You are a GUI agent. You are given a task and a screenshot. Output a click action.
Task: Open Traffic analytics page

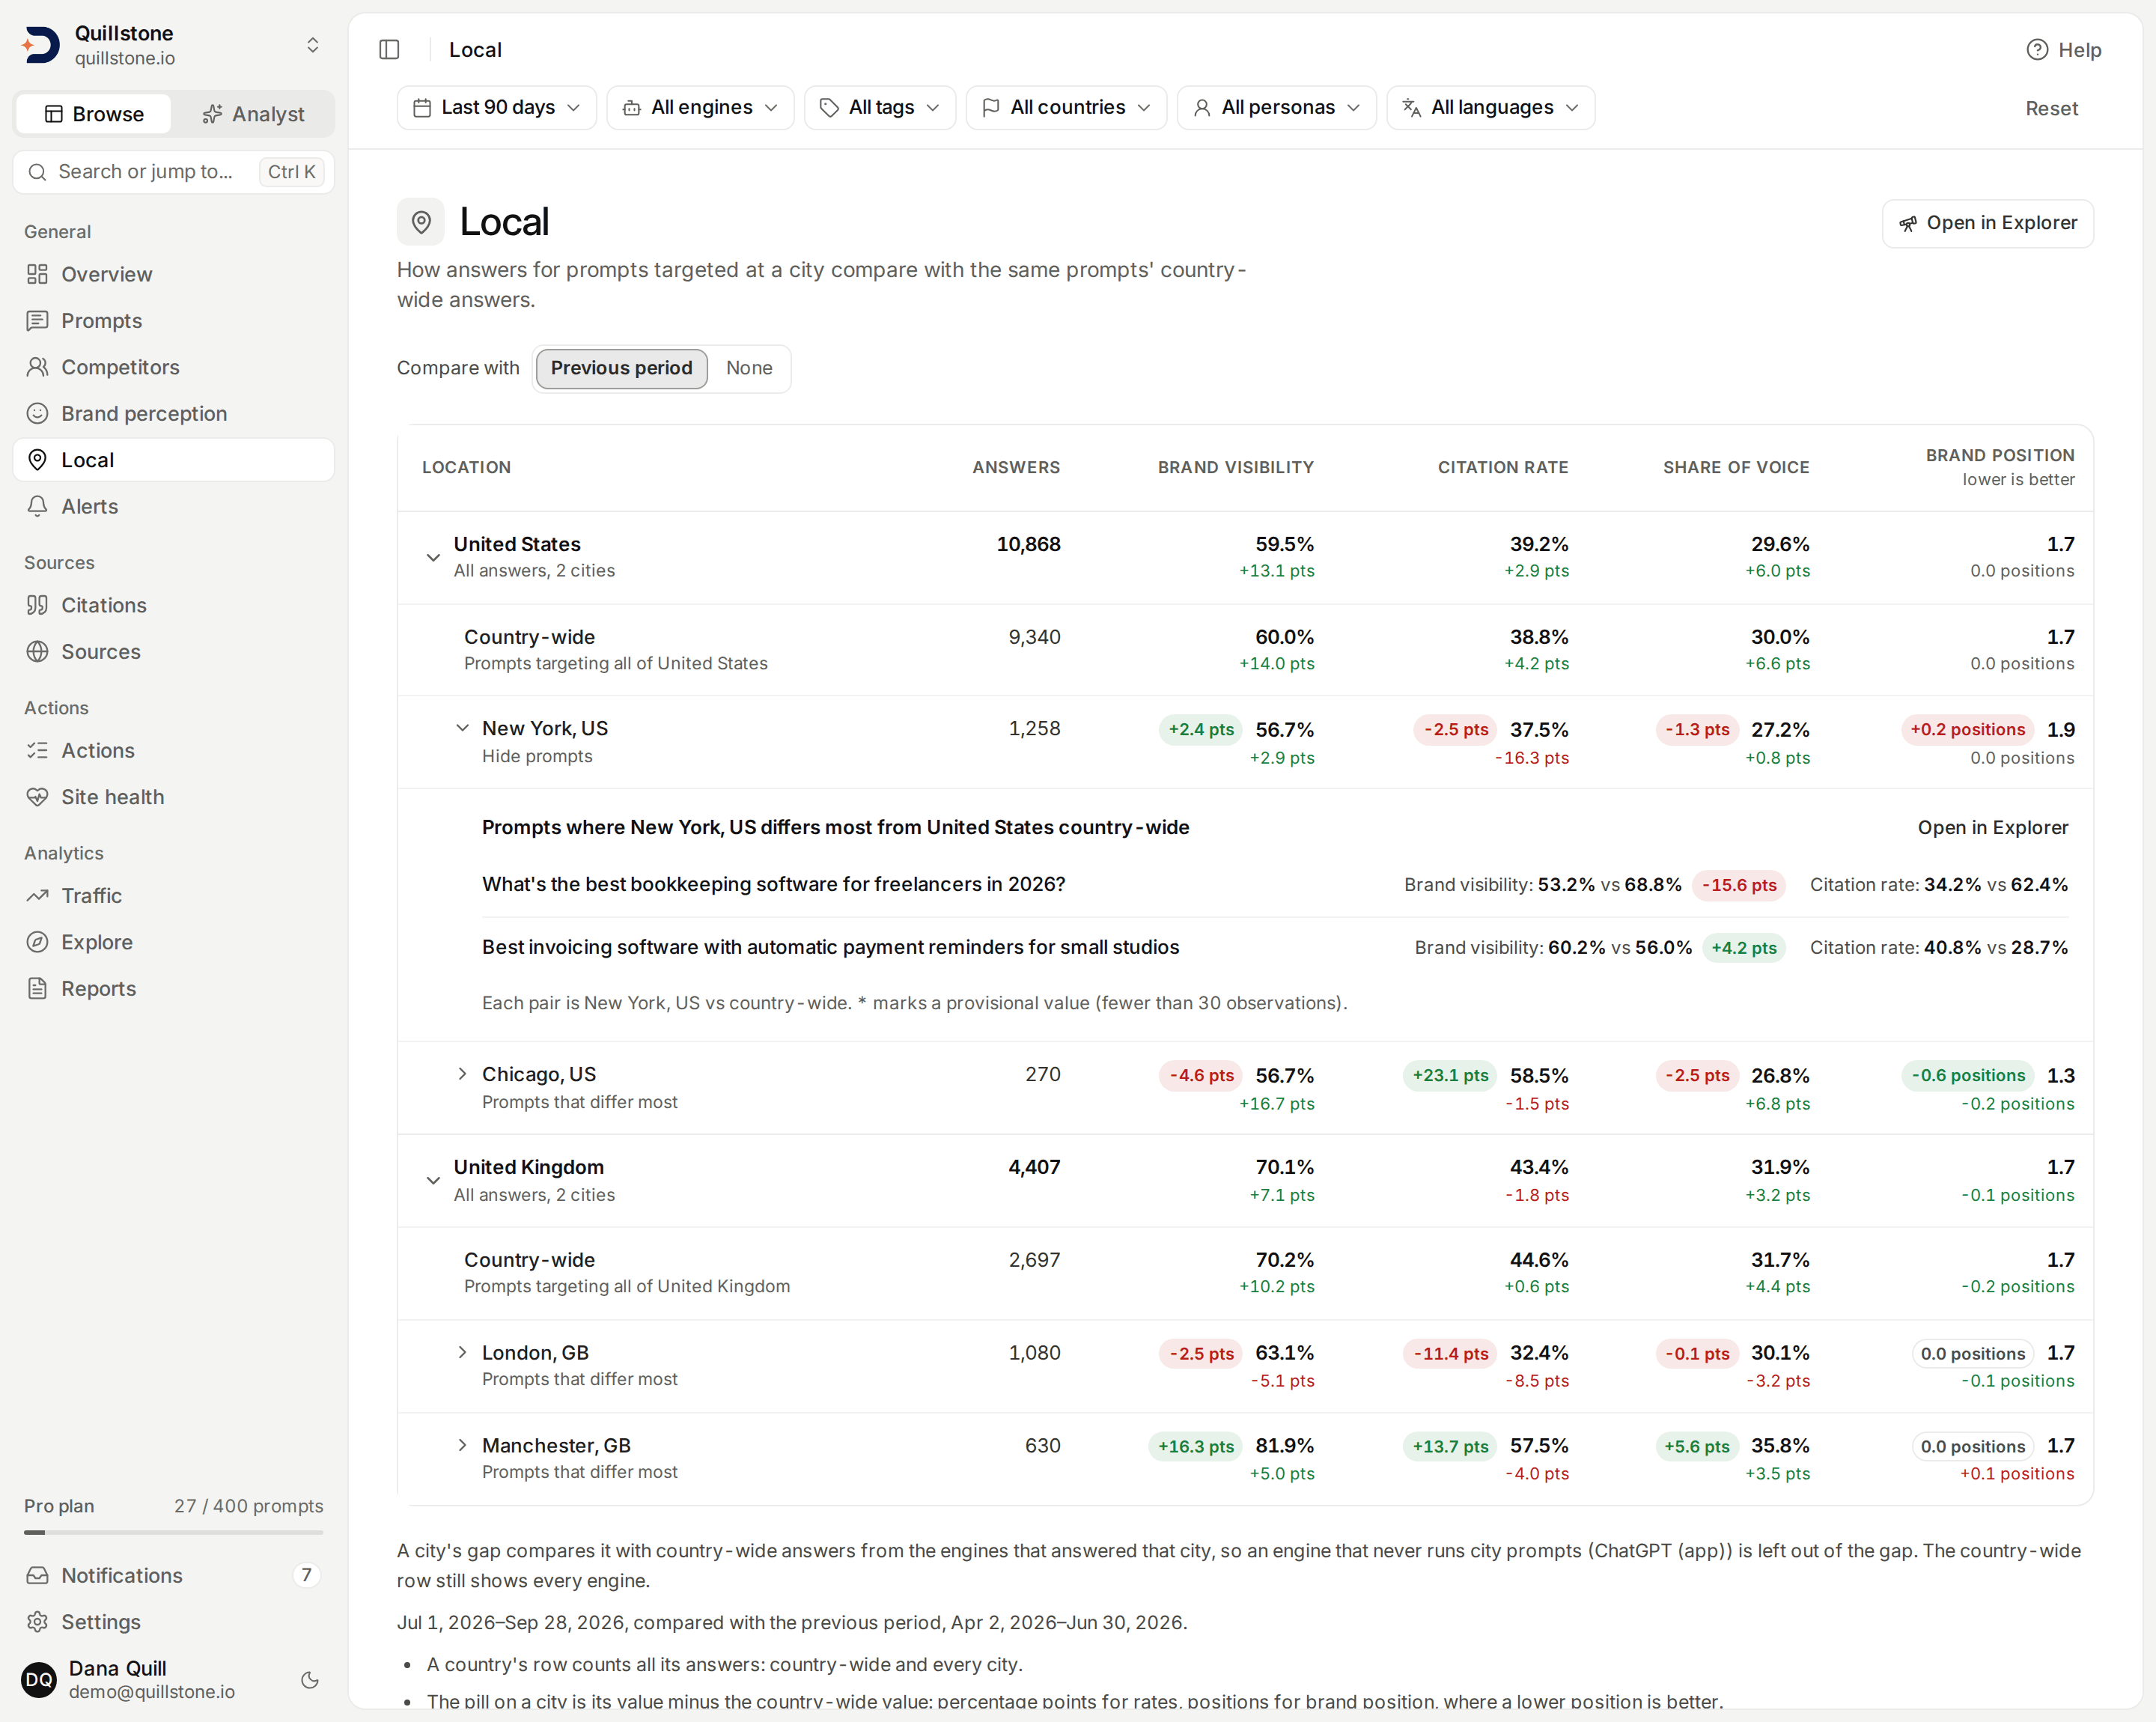174,895
